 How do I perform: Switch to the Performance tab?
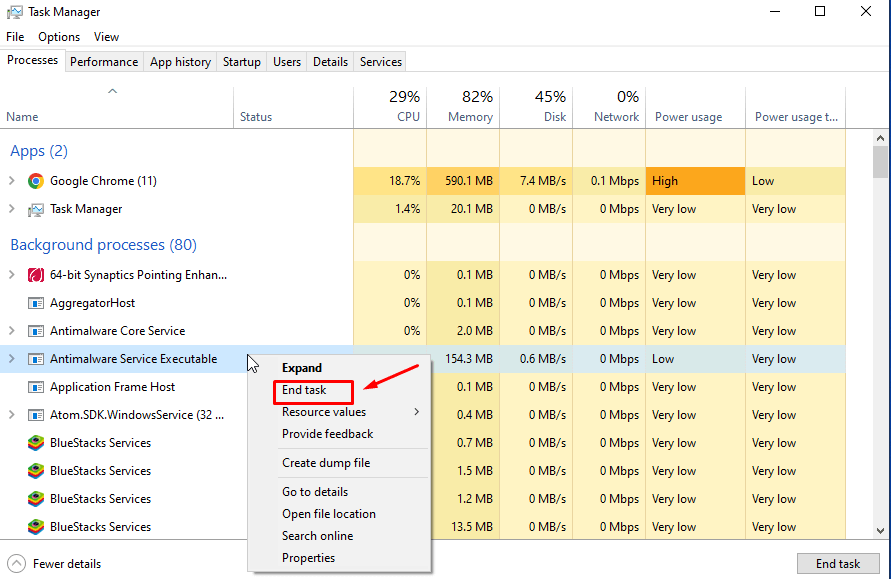104,62
